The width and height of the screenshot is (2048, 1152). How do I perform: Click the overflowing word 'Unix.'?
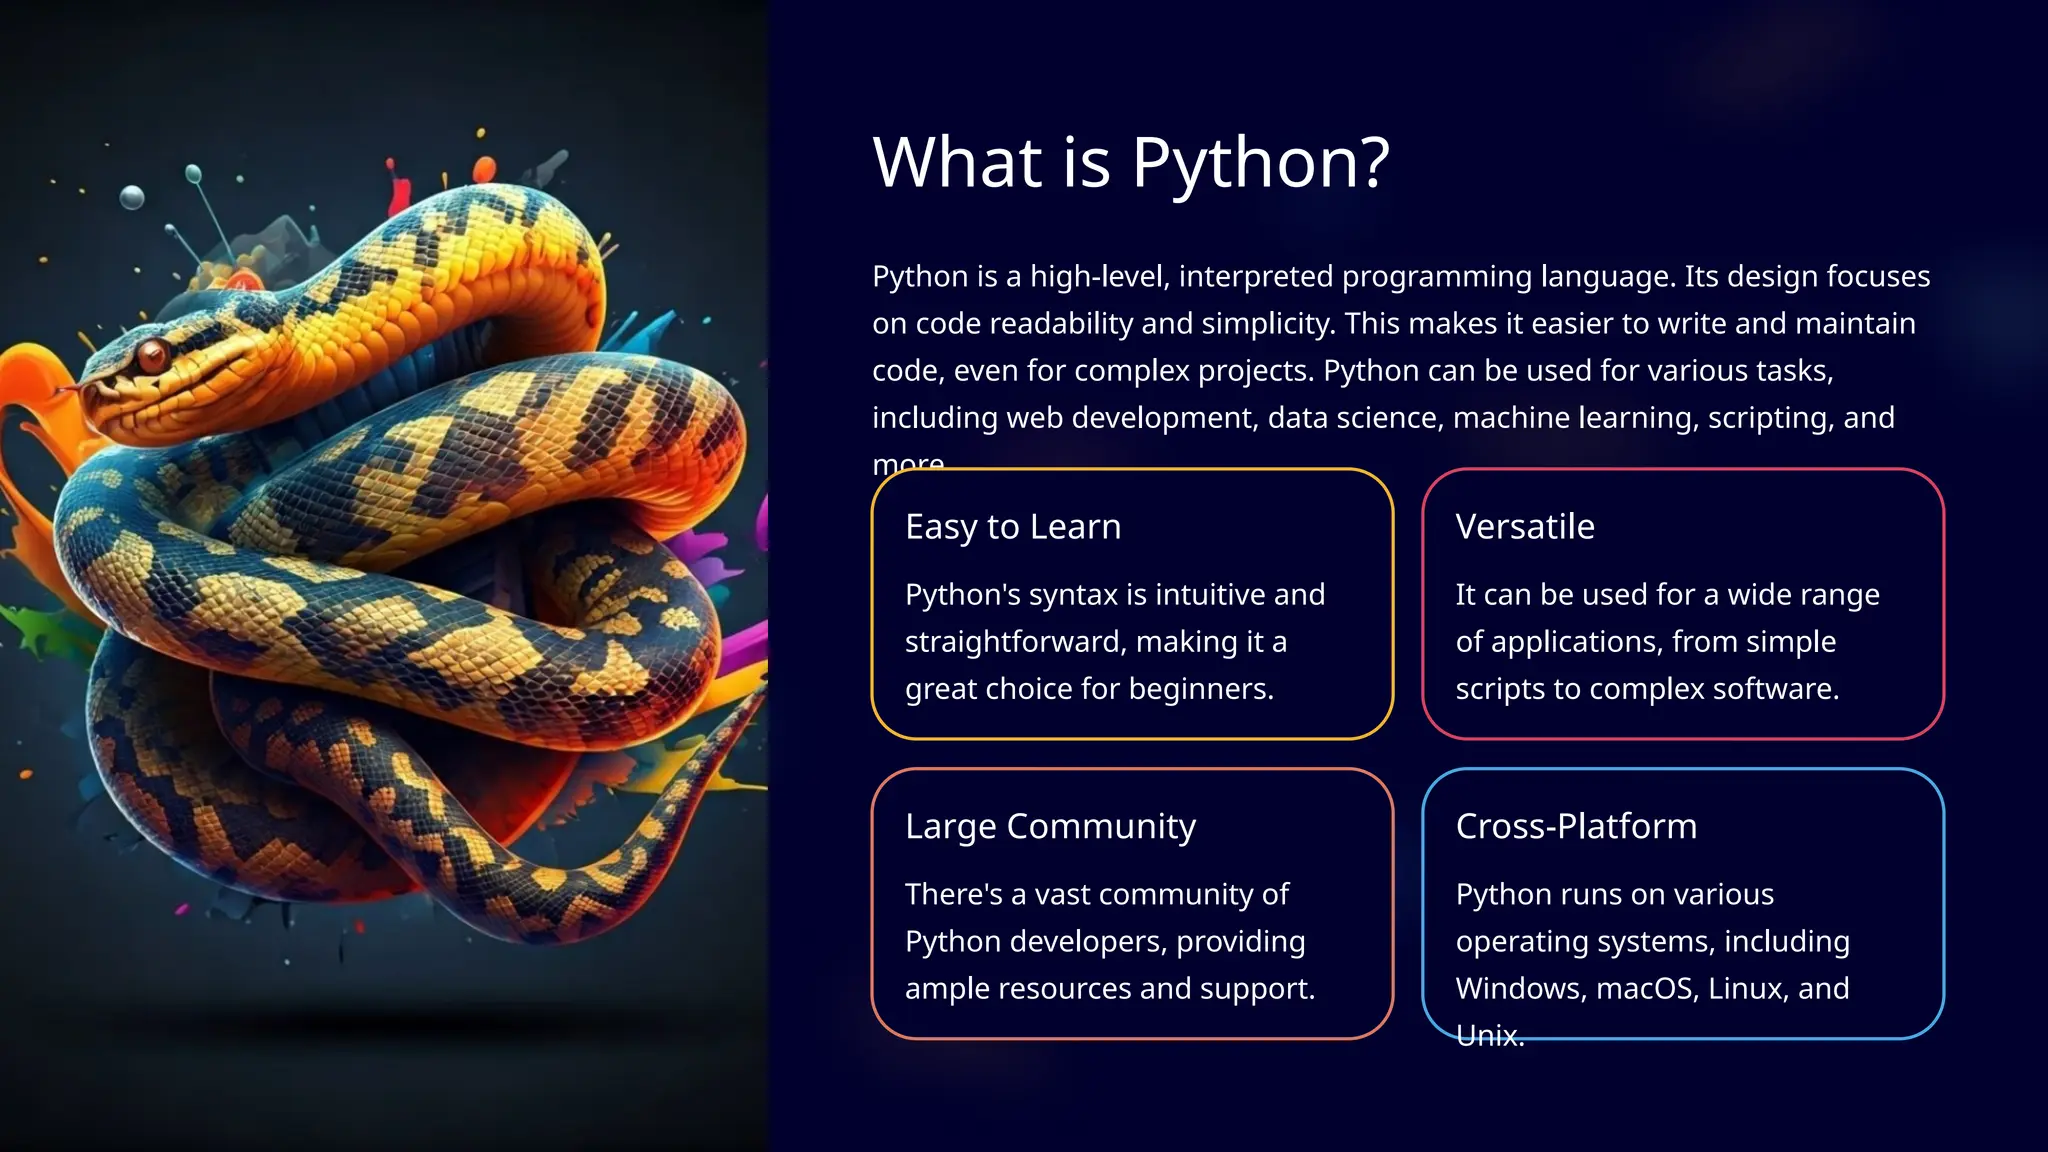pyautogui.click(x=1489, y=1036)
